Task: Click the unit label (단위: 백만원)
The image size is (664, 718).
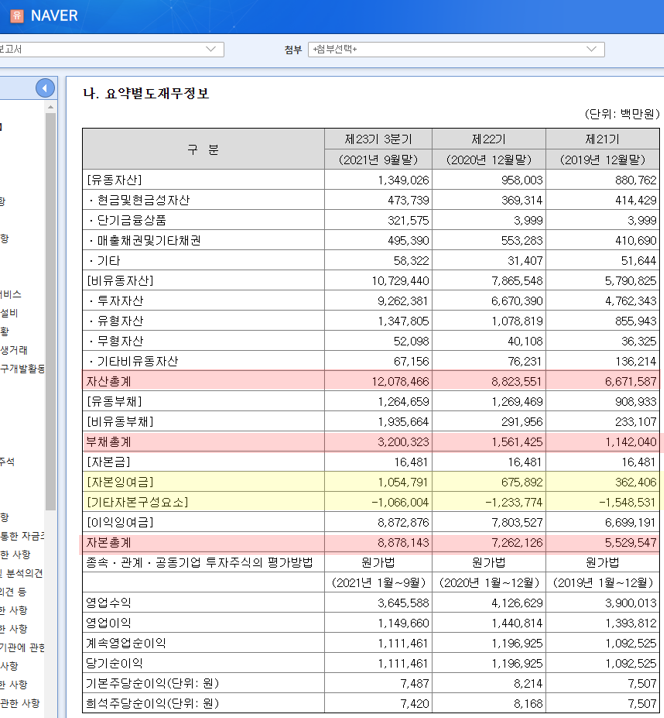Action: [622, 114]
